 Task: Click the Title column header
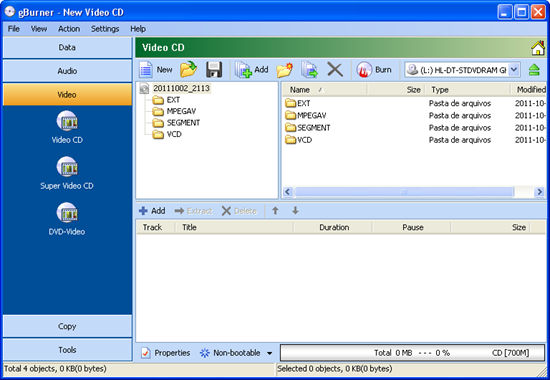pyautogui.click(x=234, y=227)
